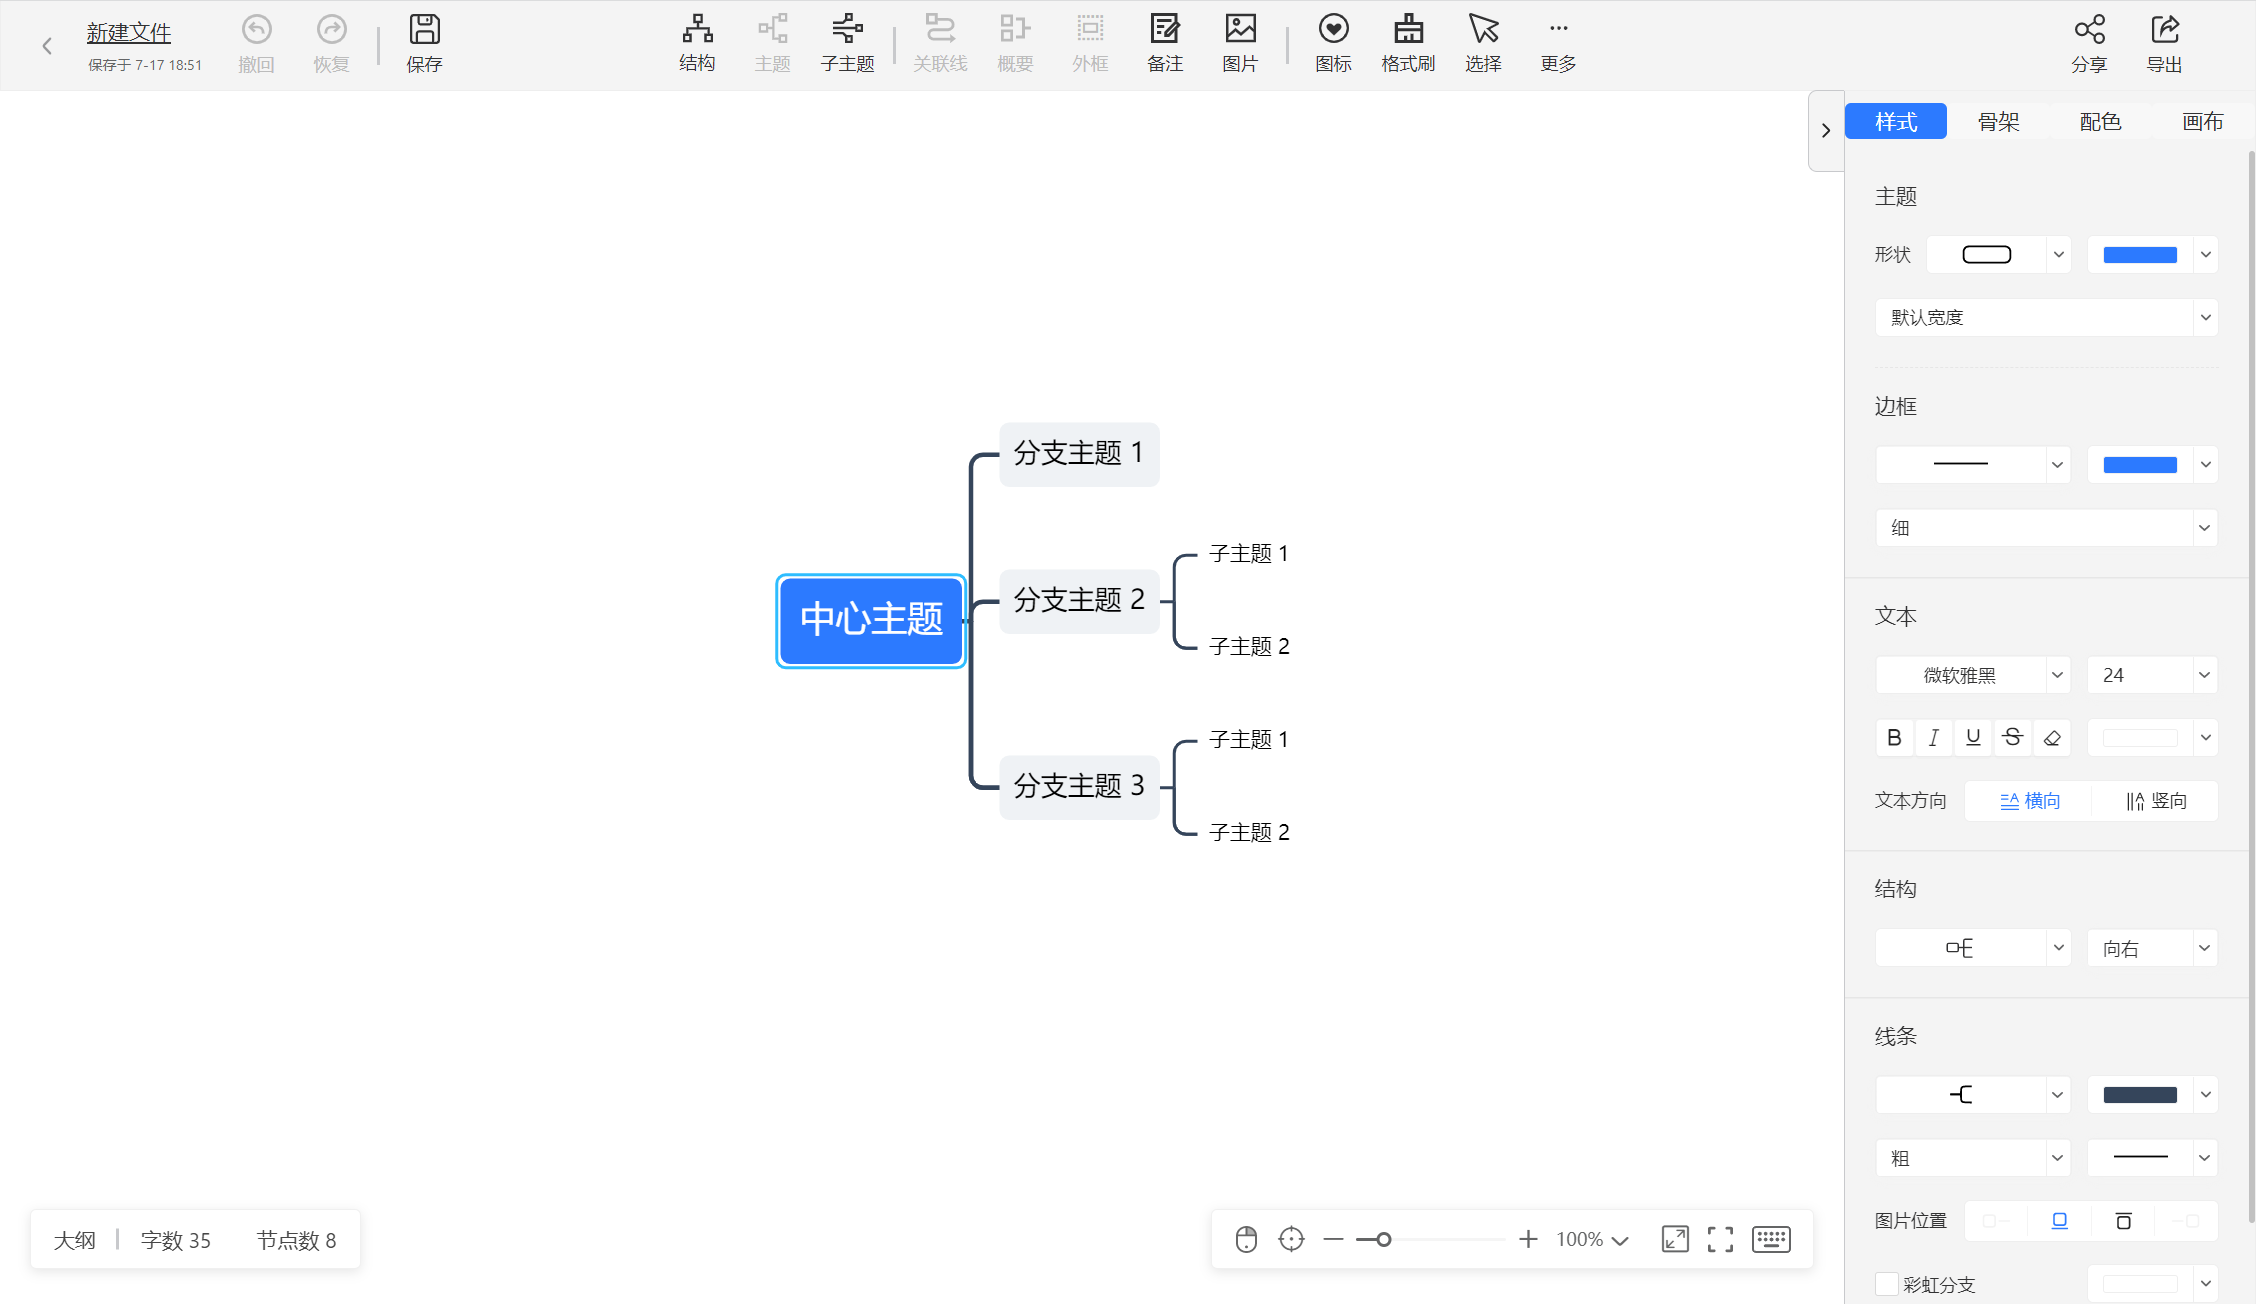Select the 分支主题 1 node
Screen dimensions: 2256x1304
pos(1079,454)
